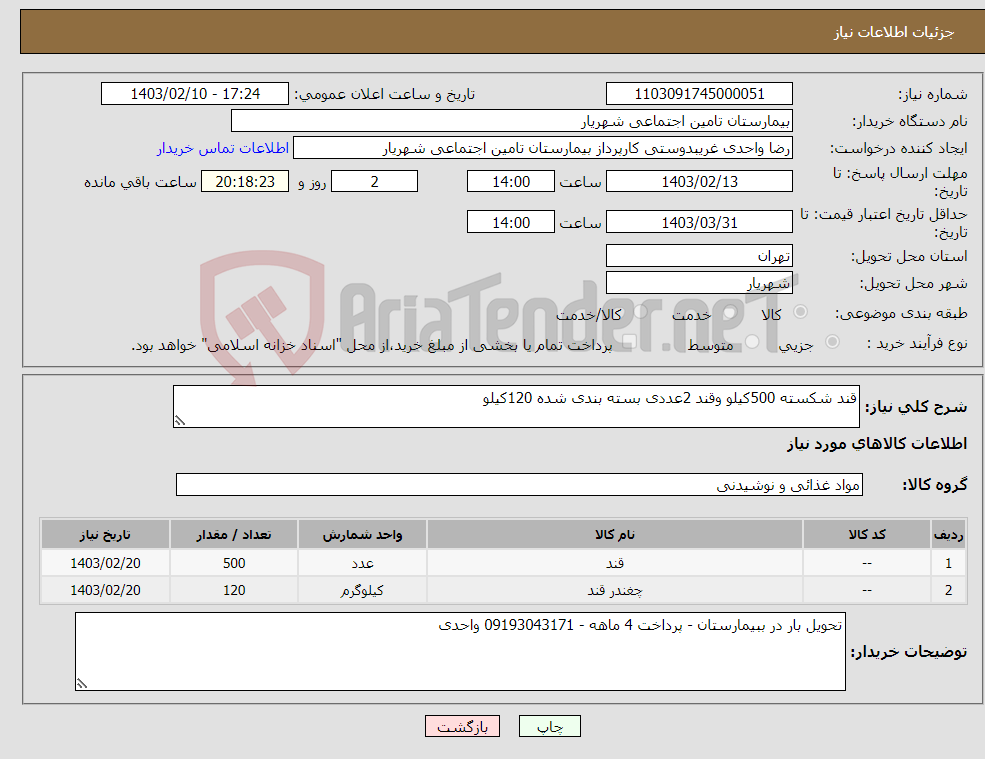Click the جزئیات اطلاعات نیاز page title
This screenshot has height=759, width=985.
pyautogui.click(x=894, y=32)
